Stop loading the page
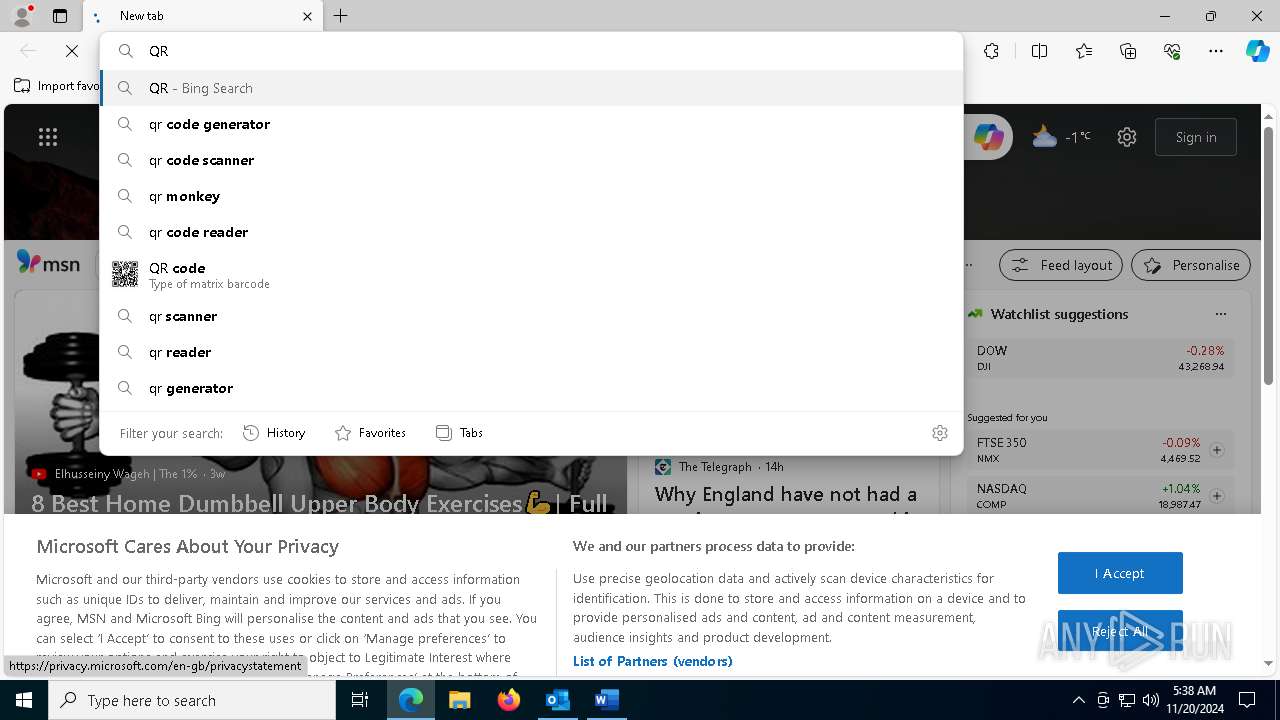The image size is (1280, 720). point(72,51)
